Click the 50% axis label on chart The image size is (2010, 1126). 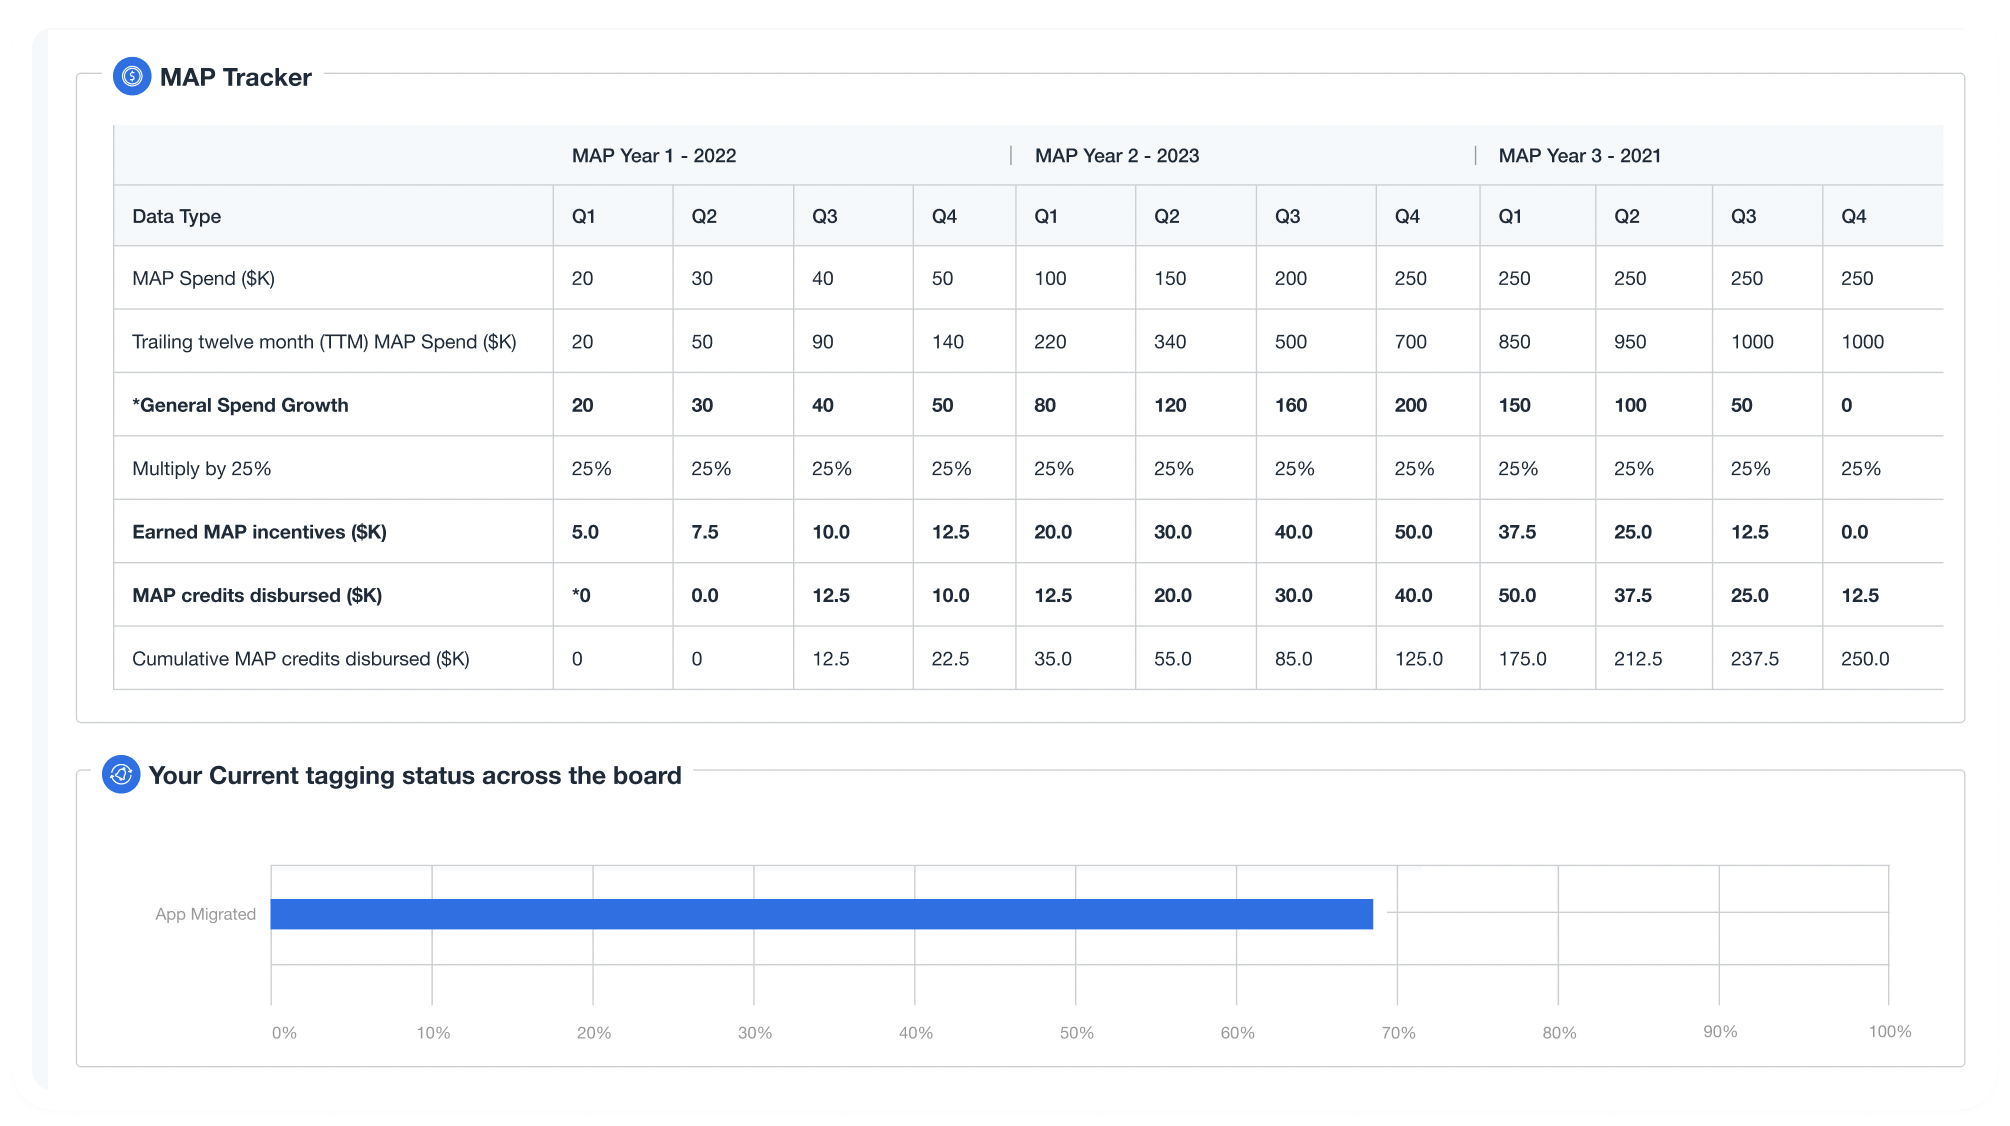tap(1077, 1033)
